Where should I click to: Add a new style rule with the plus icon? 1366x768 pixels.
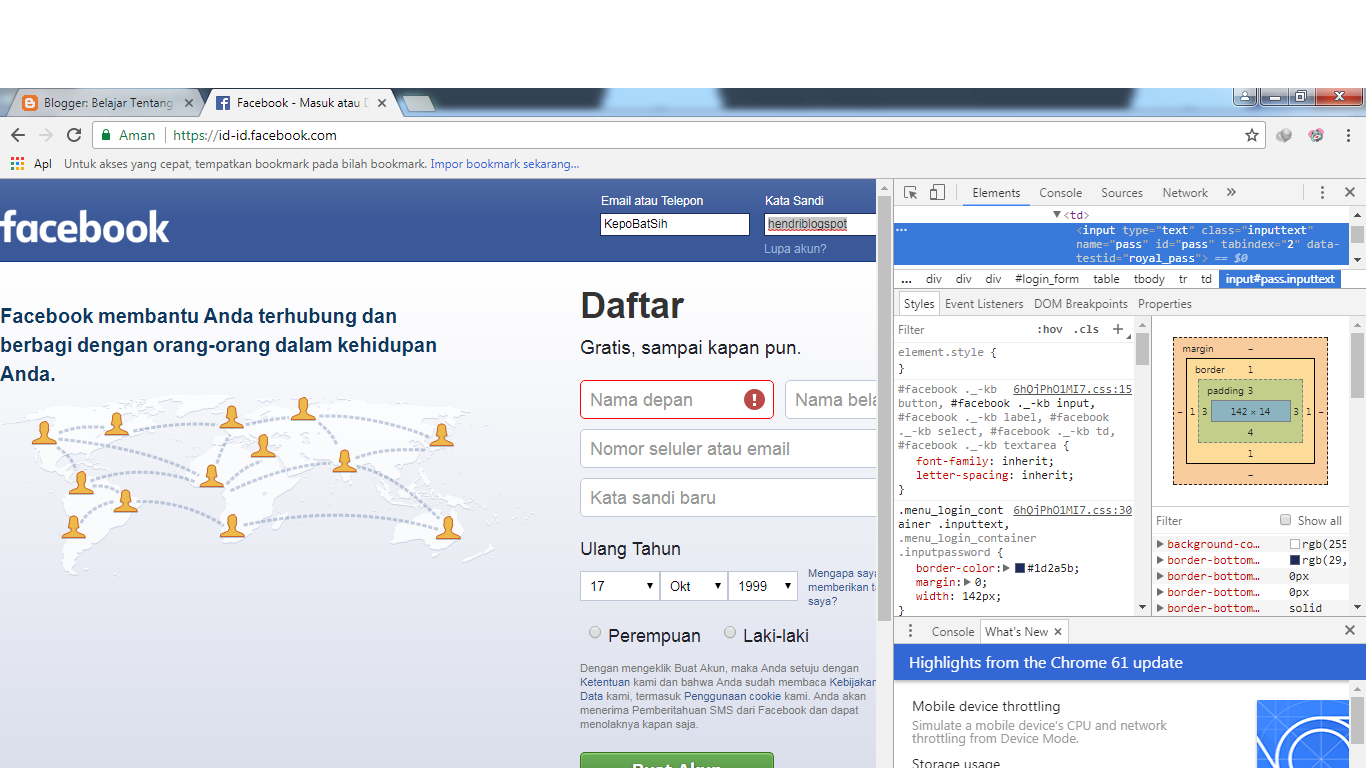click(1118, 329)
